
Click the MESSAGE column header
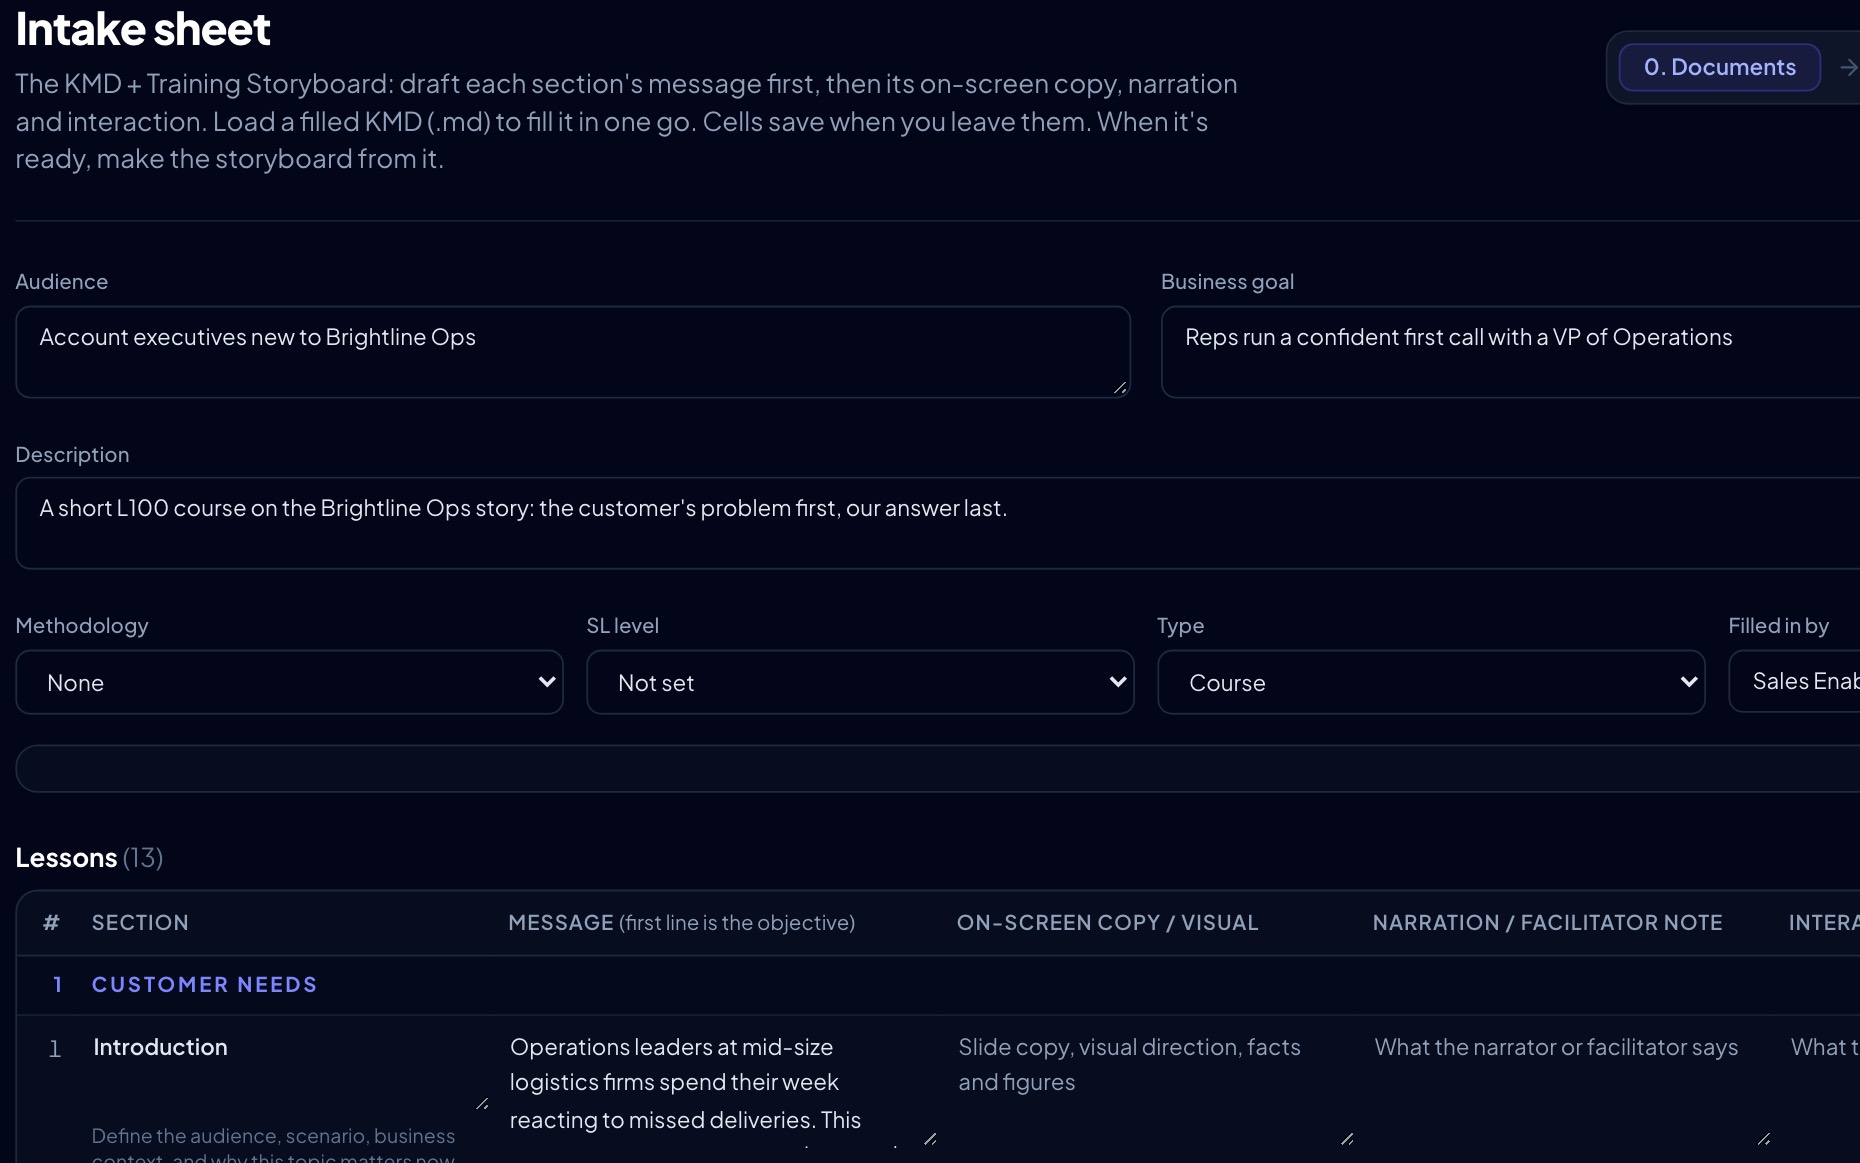tap(681, 923)
